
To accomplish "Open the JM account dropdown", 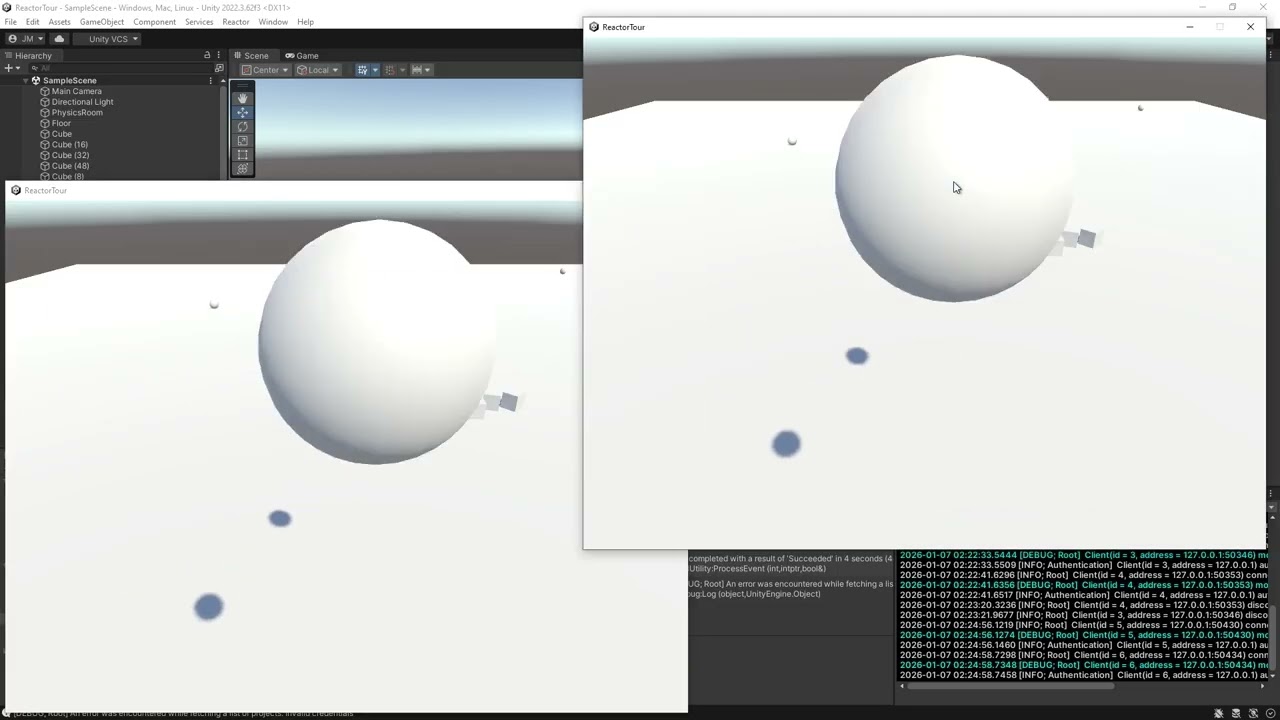I will tap(26, 39).
